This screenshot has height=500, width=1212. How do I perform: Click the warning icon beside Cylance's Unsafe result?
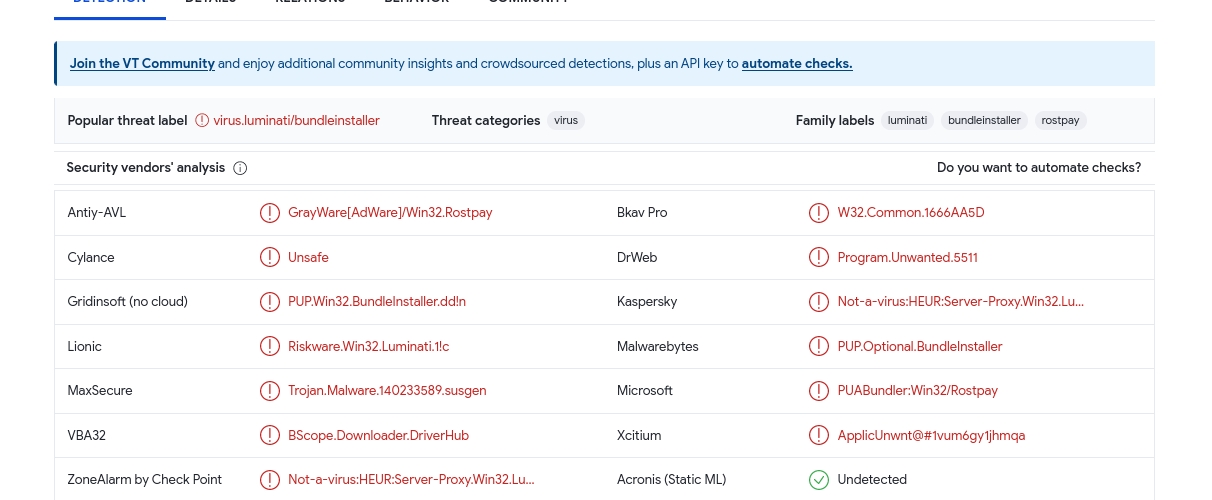tap(270, 257)
